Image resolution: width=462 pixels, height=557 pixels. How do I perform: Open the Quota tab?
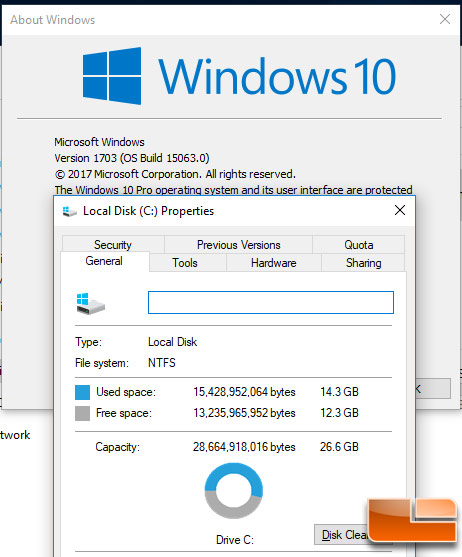(x=358, y=244)
